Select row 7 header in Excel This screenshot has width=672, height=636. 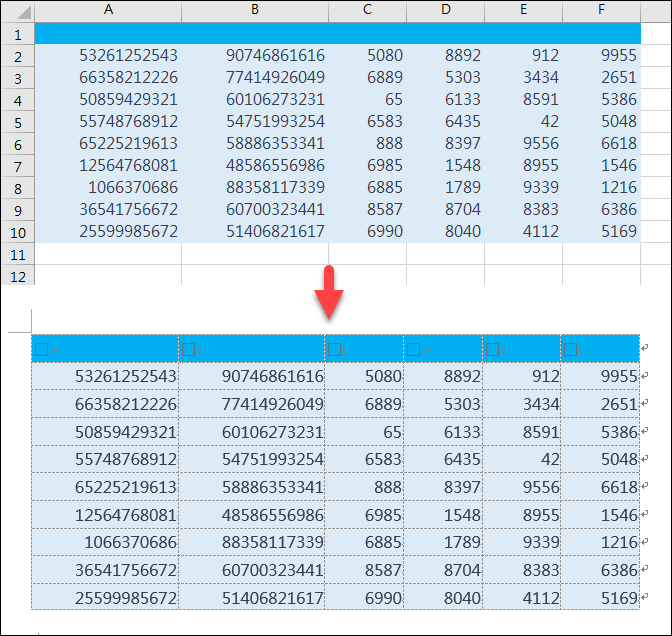click(18, 165)
